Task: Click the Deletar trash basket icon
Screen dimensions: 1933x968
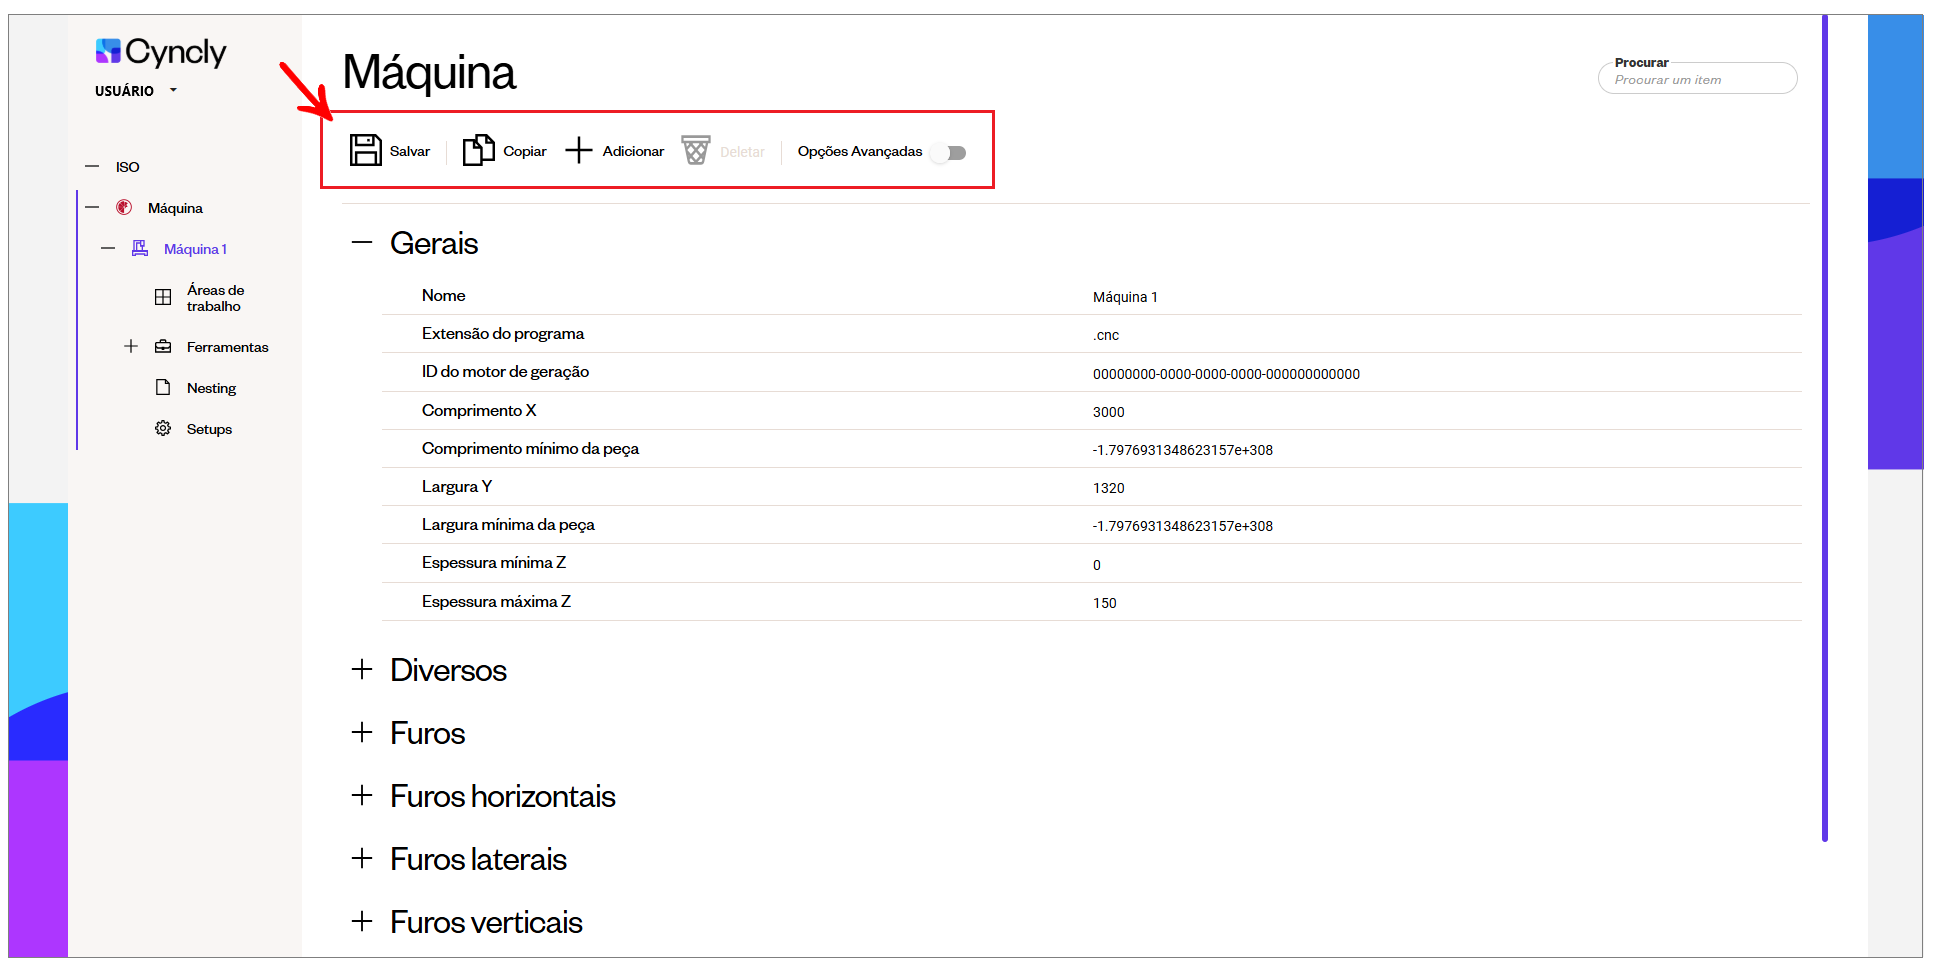Action: pyautogui.click(x=696, y=150)
